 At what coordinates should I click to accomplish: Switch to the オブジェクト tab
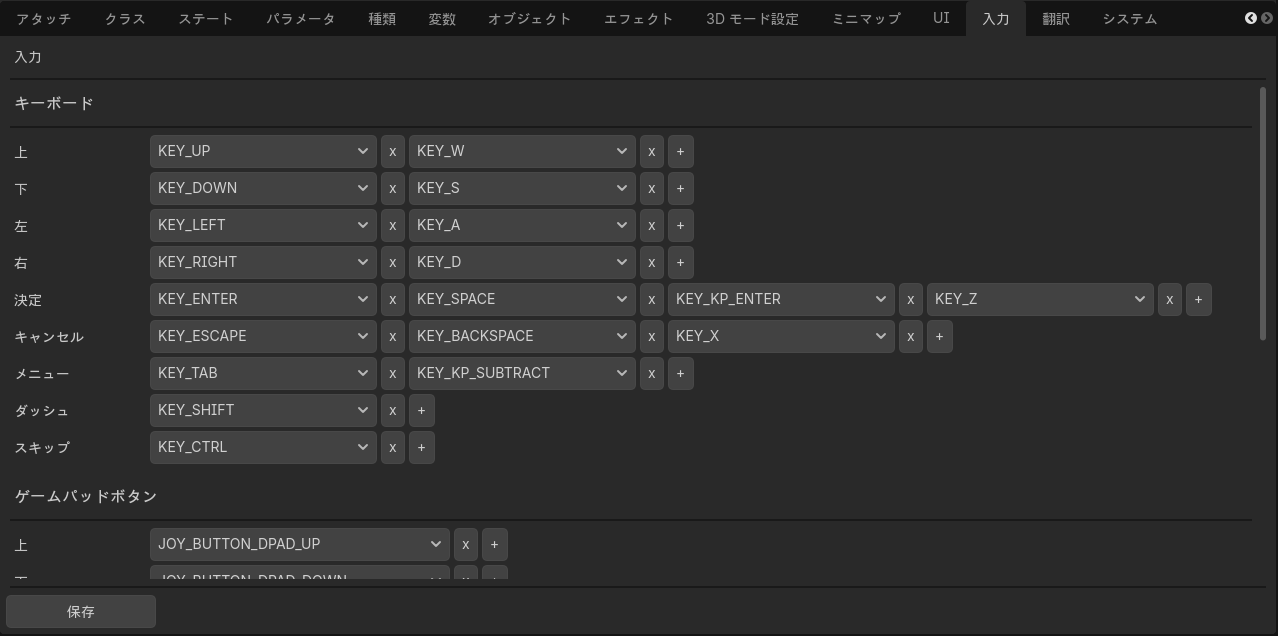point(530,19)
